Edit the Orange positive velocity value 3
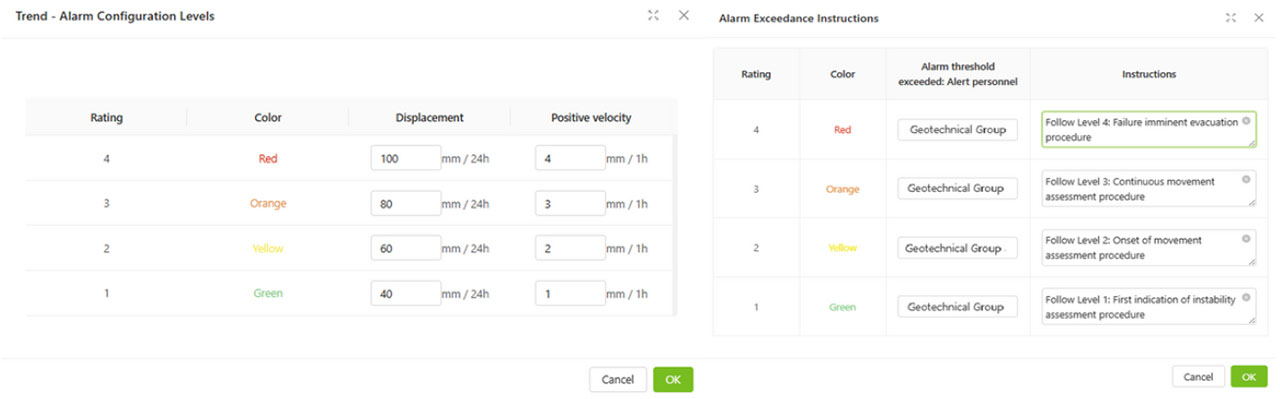 [570, 203]
